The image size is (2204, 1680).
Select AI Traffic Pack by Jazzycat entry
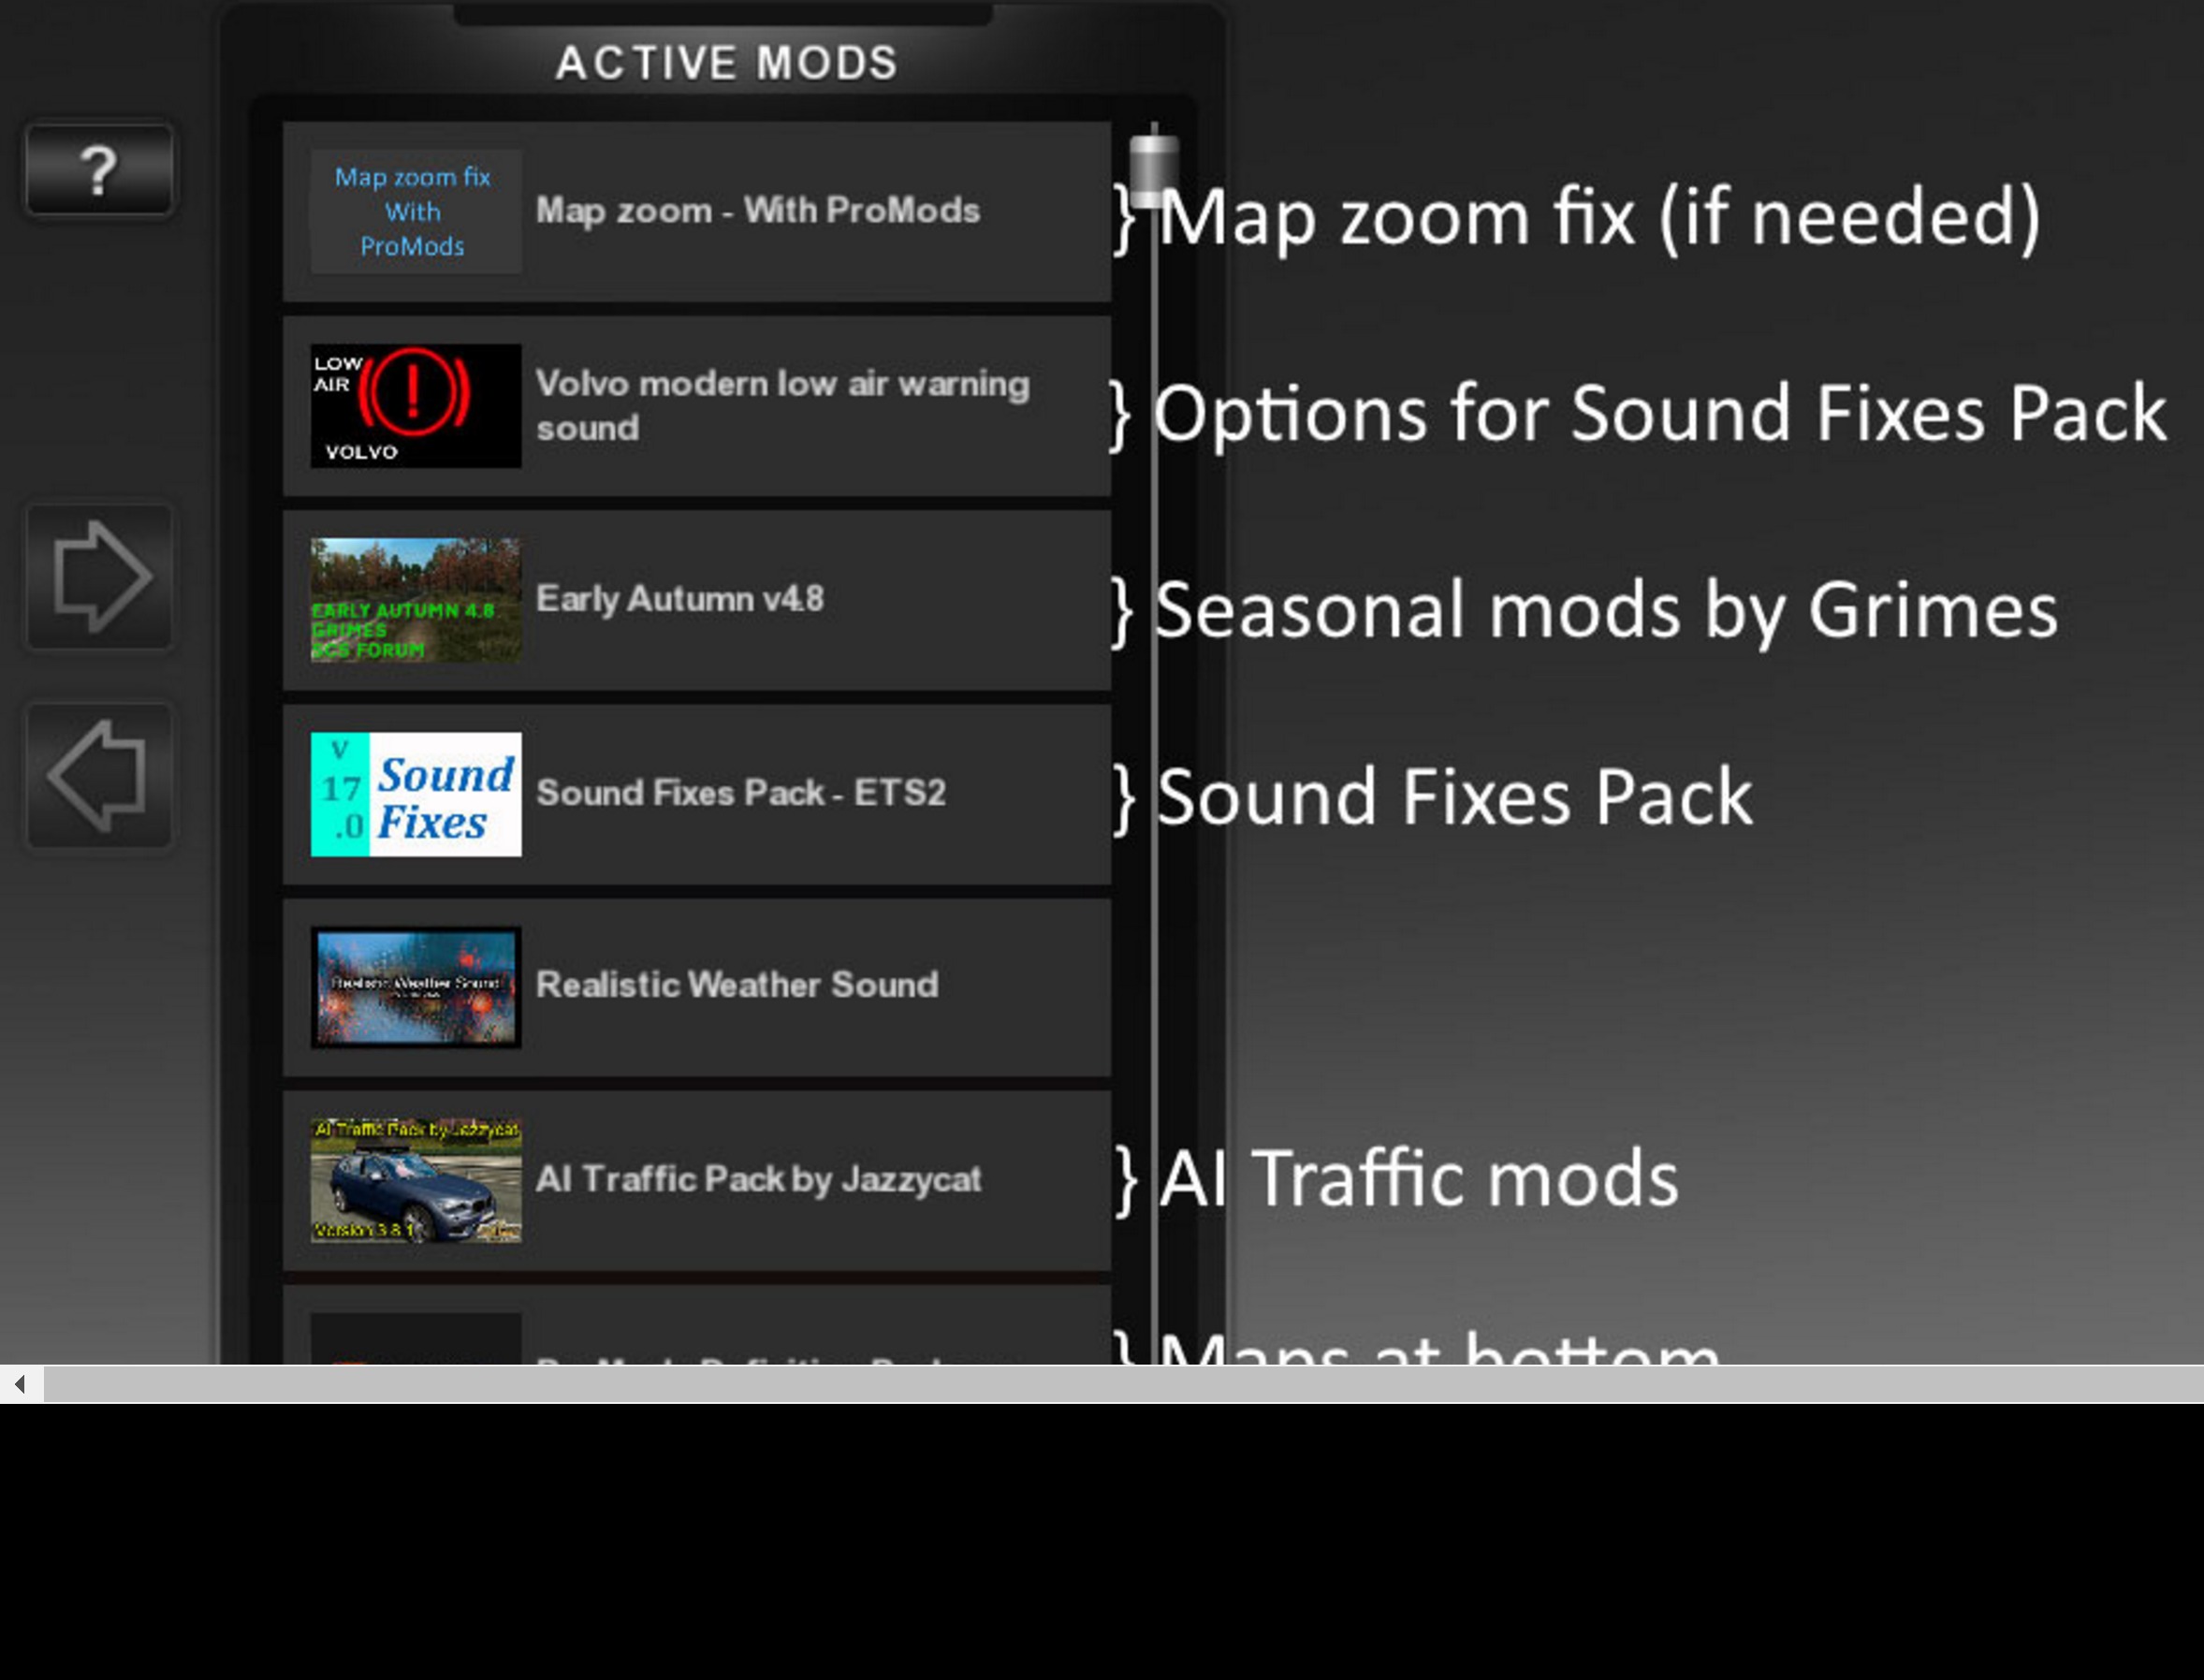(696, 1180)
